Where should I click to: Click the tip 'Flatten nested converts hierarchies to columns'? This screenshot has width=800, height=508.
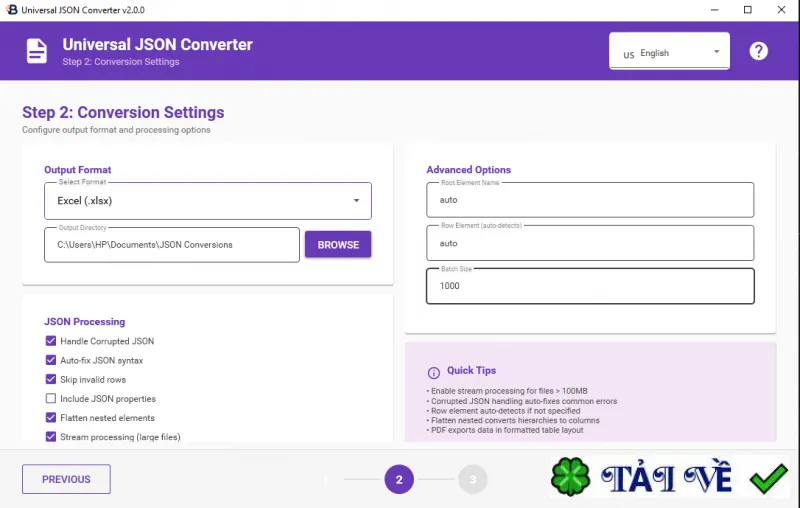coord(515,420)
